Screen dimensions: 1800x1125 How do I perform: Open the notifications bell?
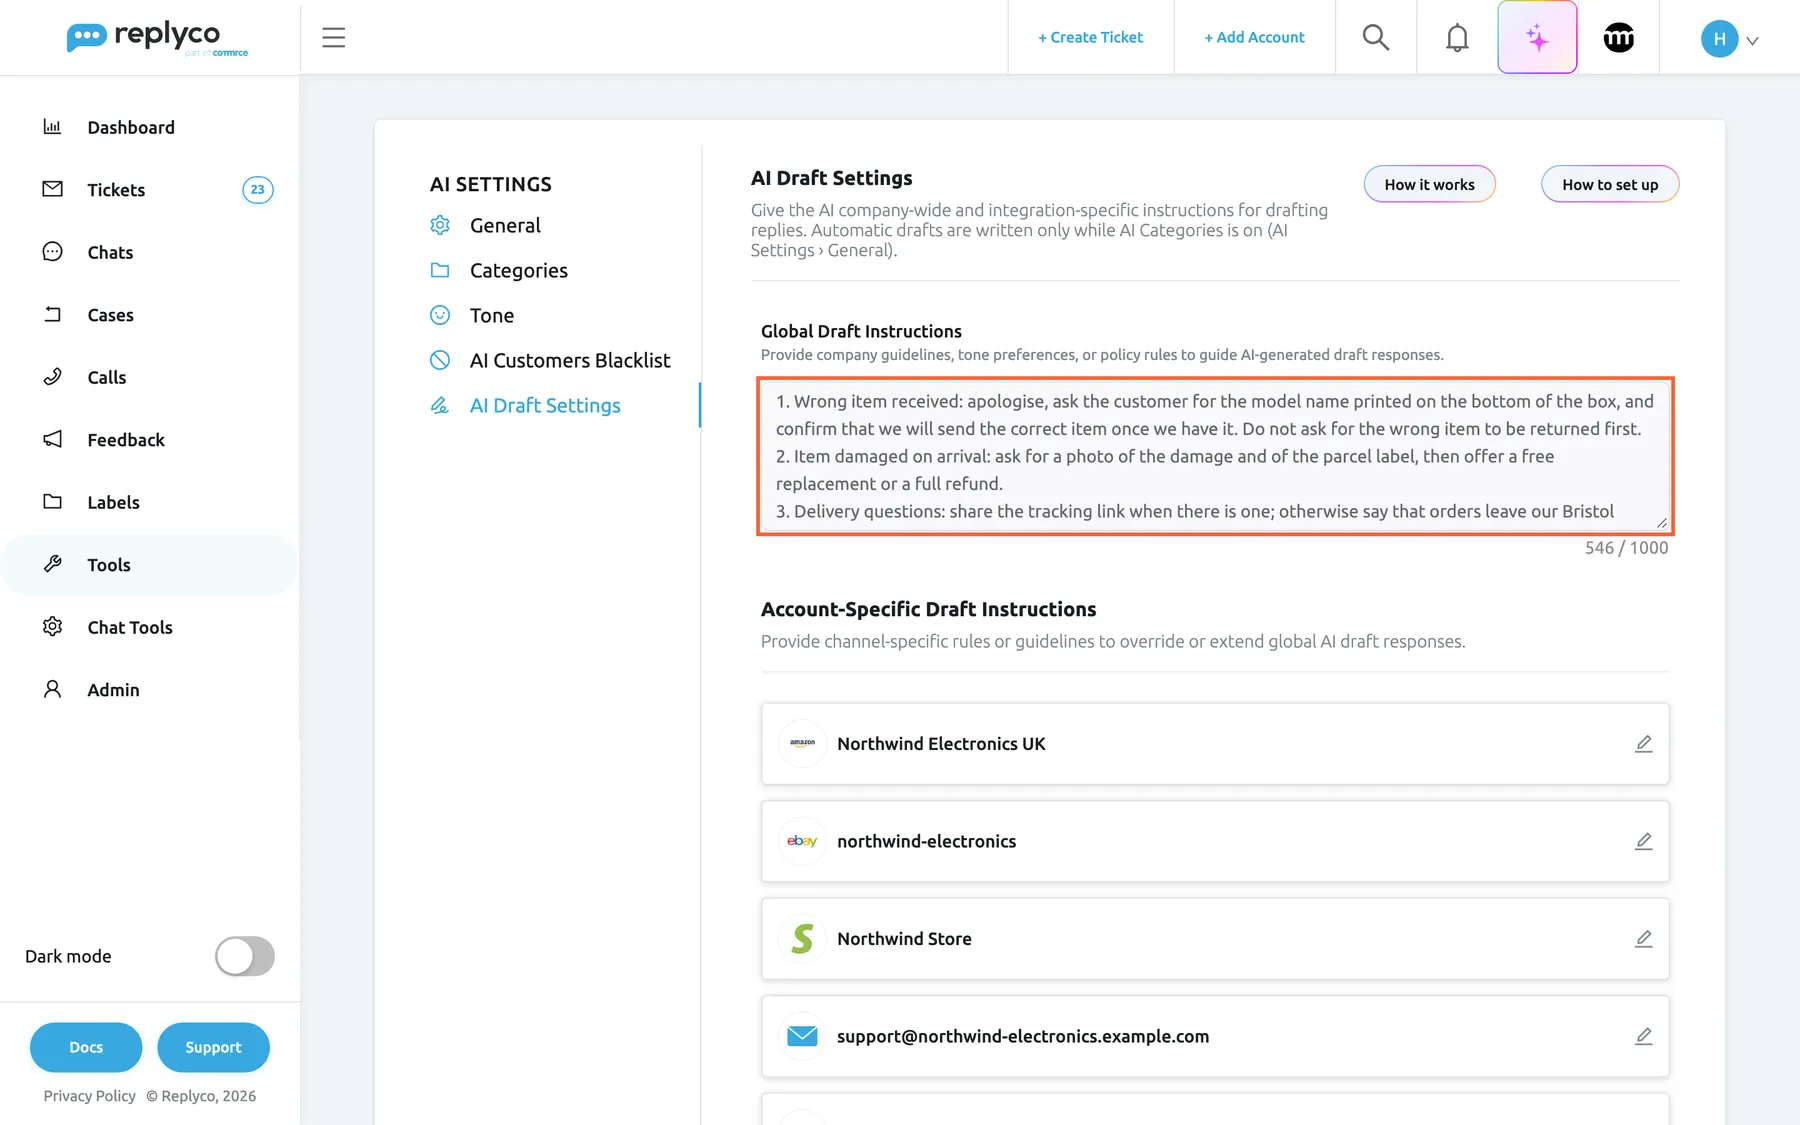pos(1457,37)
